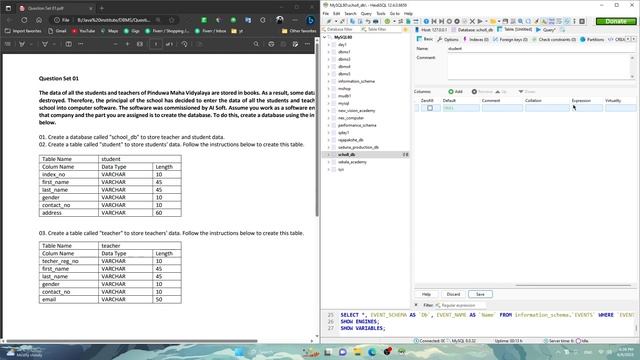Click the refresh icon in Edge

point(24,20)
